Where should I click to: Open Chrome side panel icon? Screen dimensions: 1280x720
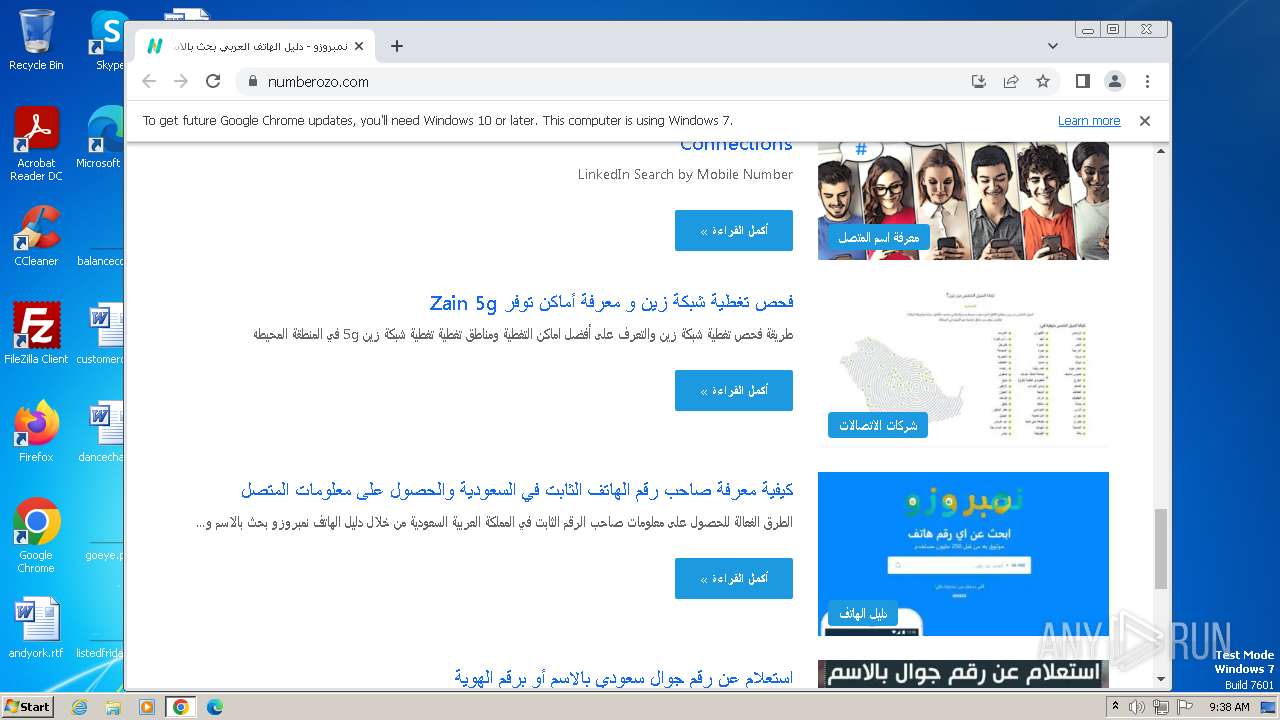click(1083, 82)
